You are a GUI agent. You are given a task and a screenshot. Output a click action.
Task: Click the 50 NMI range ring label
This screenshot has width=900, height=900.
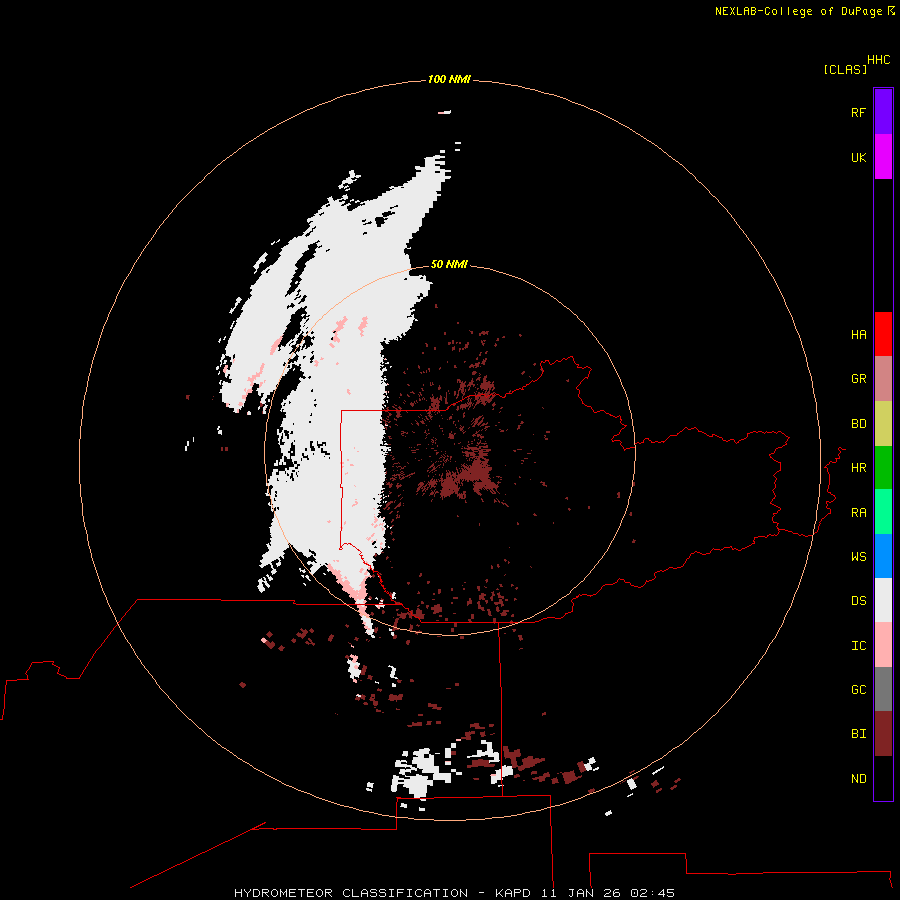449,264
